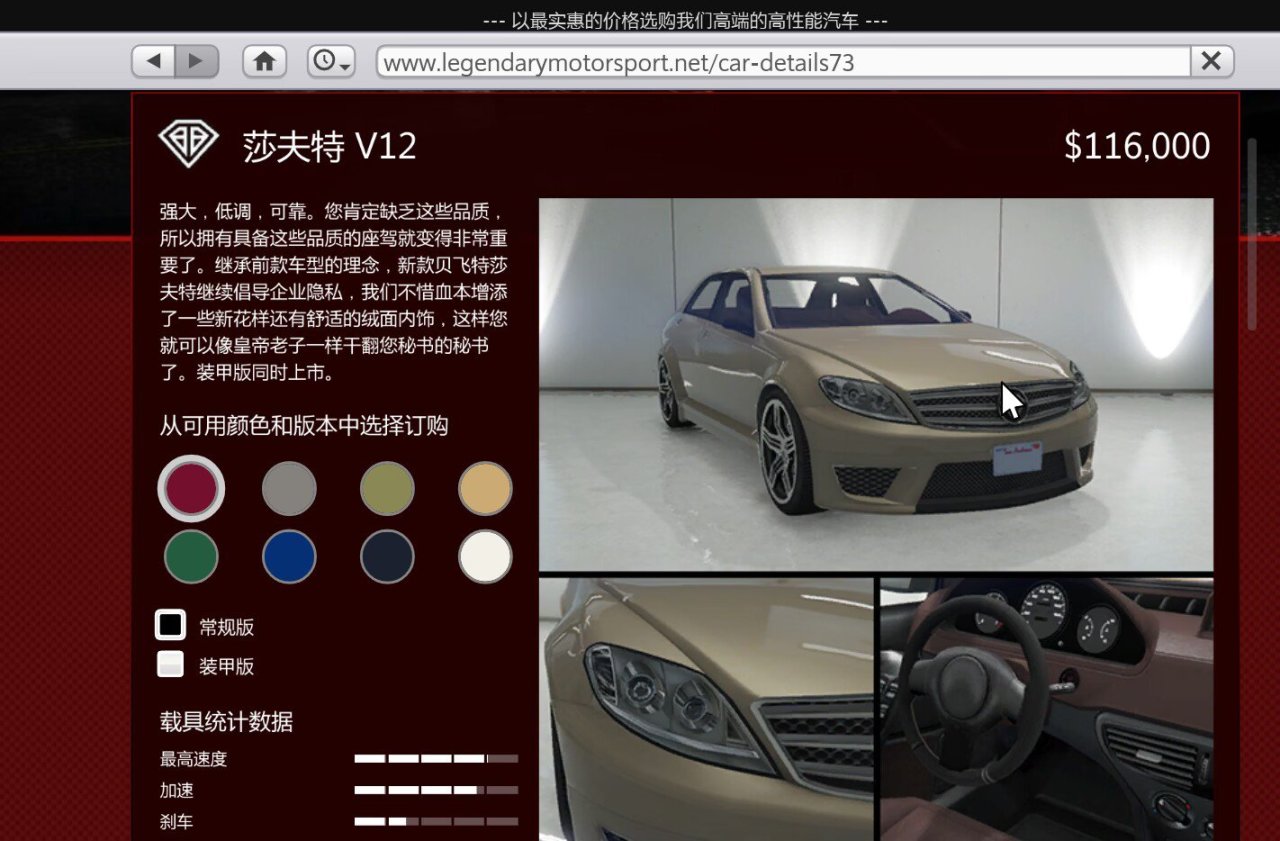Click the 最高速度 stat label

tap(193, 759)
